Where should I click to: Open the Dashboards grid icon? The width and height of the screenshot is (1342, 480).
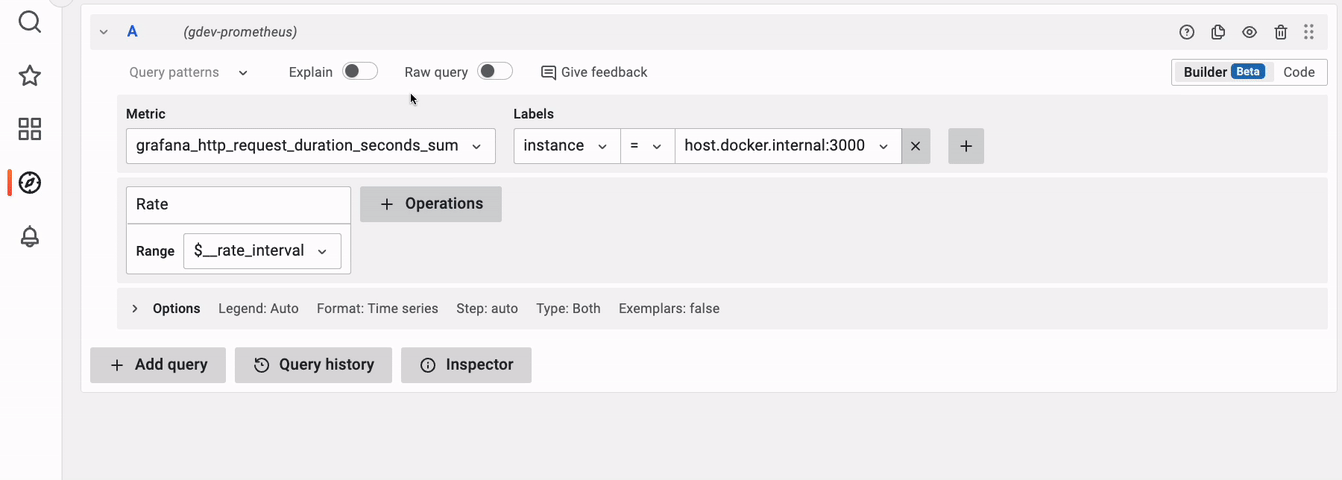click(30, 129)
